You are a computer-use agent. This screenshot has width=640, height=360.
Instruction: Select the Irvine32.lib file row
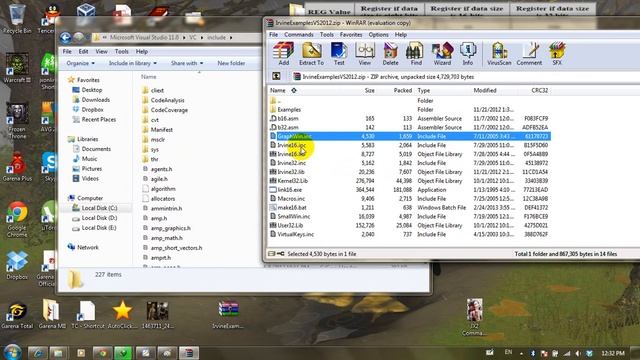click(x=409, y=172)
